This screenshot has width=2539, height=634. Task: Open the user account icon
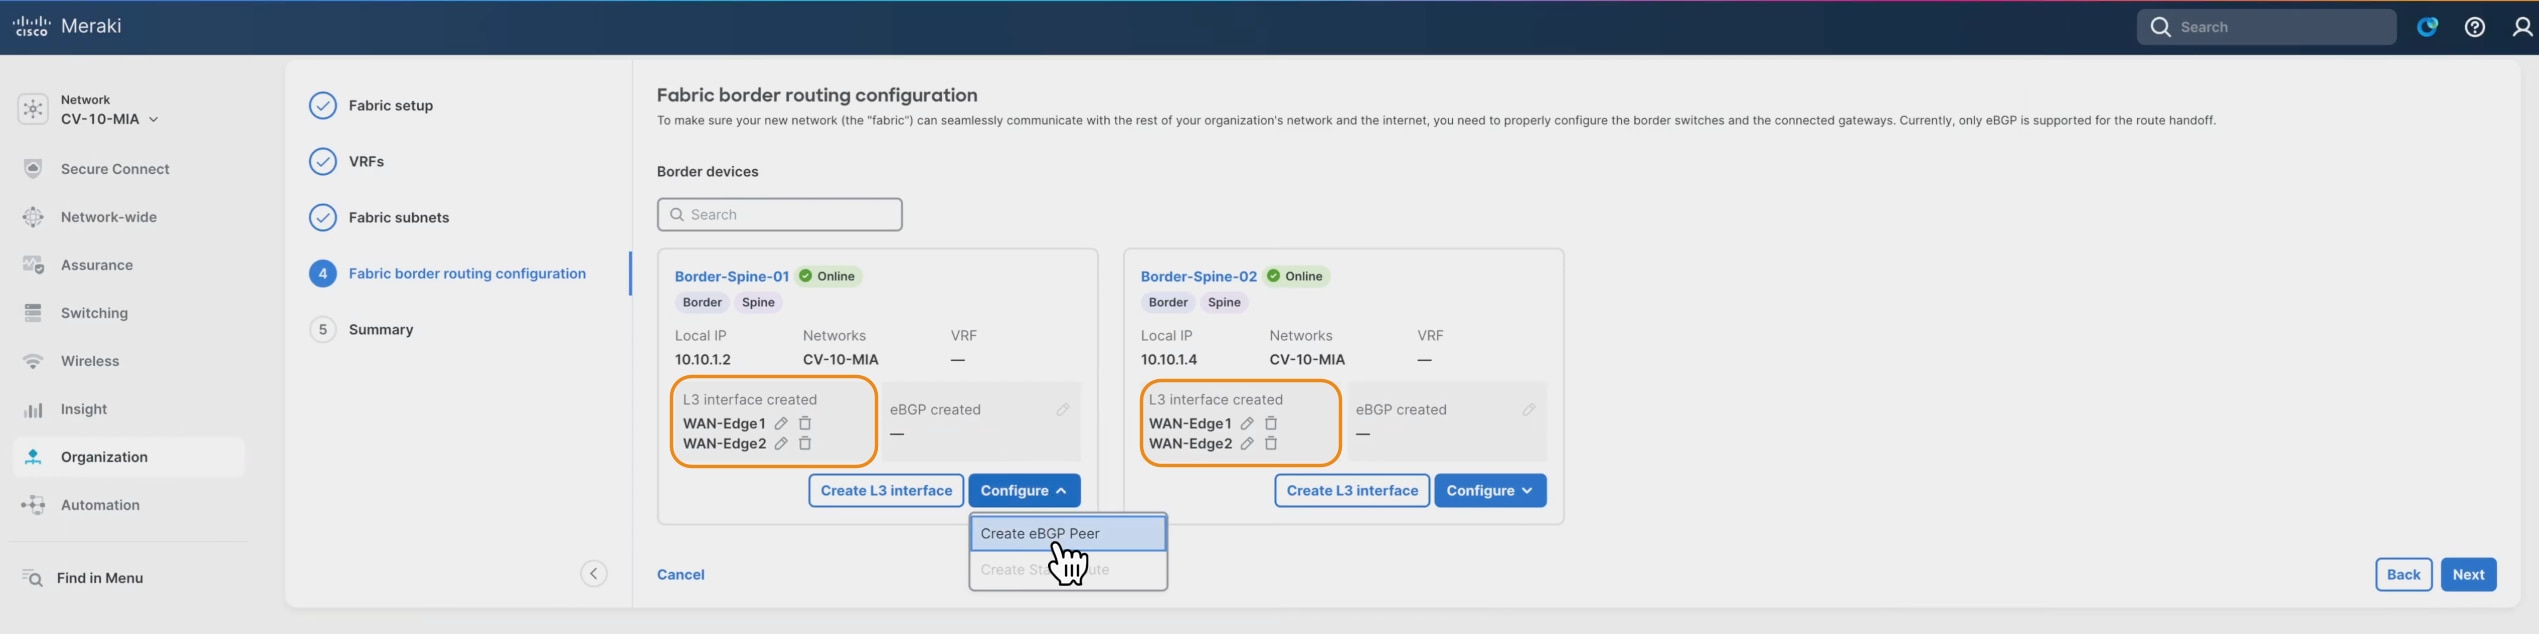pyautogui.click(x=2523, y=27)
